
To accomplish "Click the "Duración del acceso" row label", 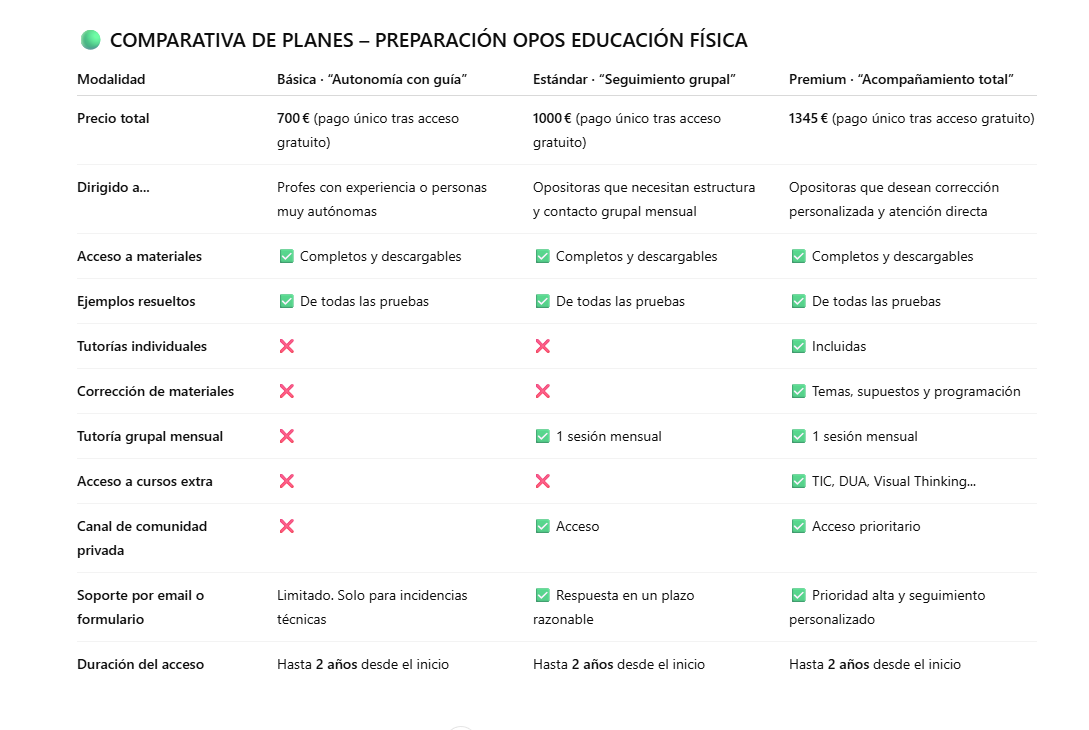I will point(140,664).
